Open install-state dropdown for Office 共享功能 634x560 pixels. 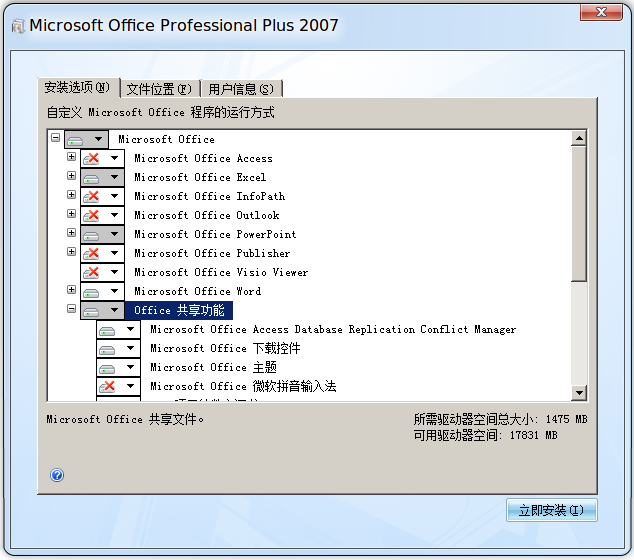click(103, 311)
